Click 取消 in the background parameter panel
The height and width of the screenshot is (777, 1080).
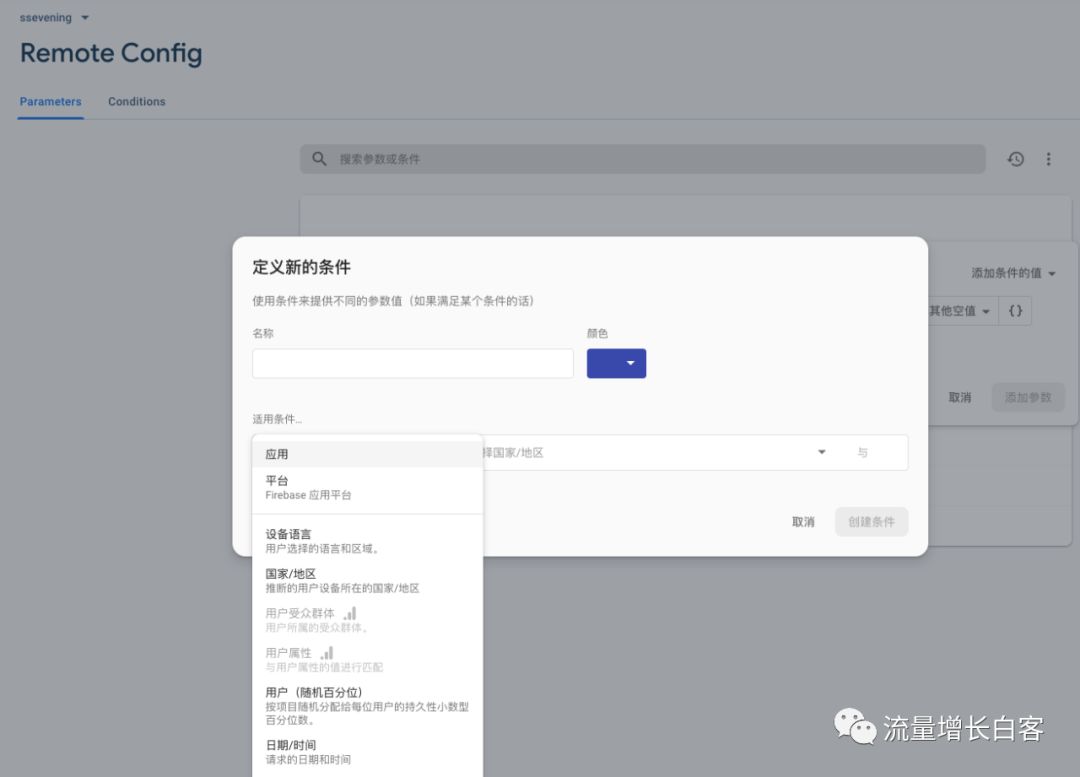pyautogui.click(x=959, y=397)
